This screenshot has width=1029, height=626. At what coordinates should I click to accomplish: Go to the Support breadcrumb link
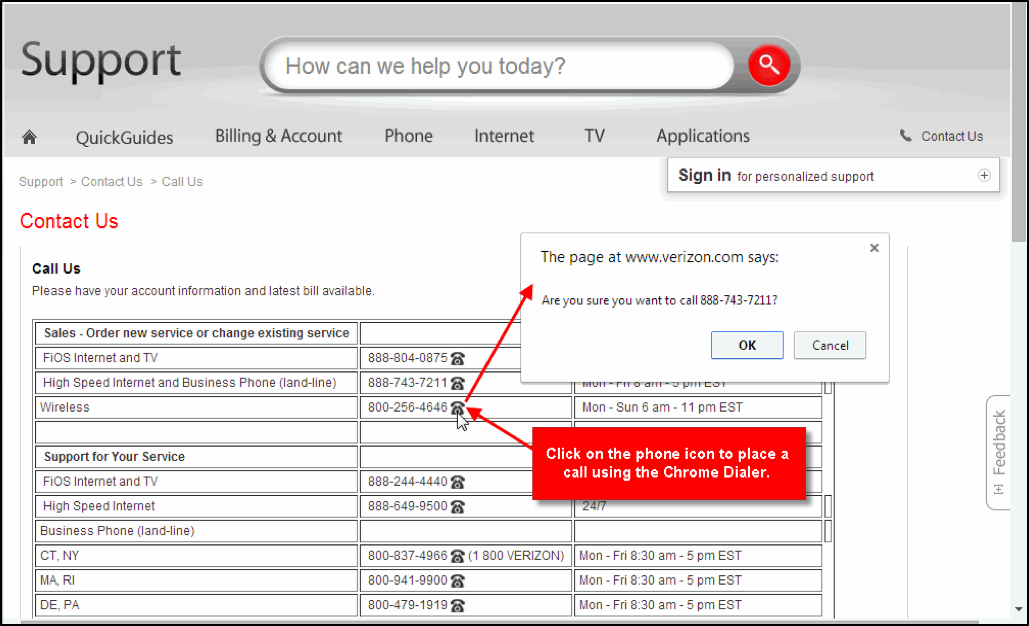41,182
